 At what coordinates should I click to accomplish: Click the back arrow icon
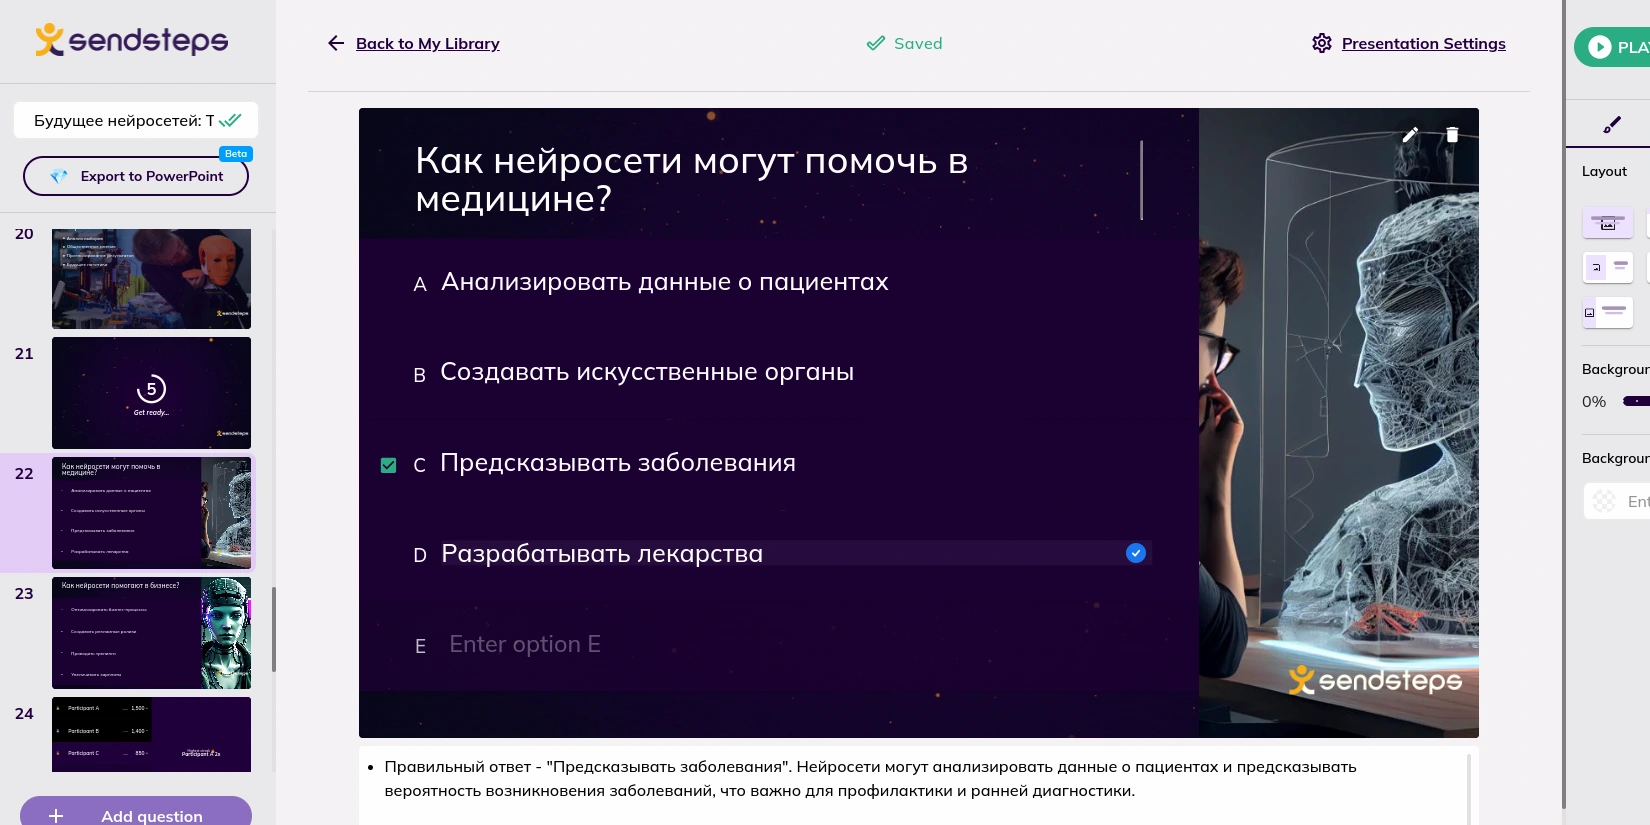[x=336, y=43]
